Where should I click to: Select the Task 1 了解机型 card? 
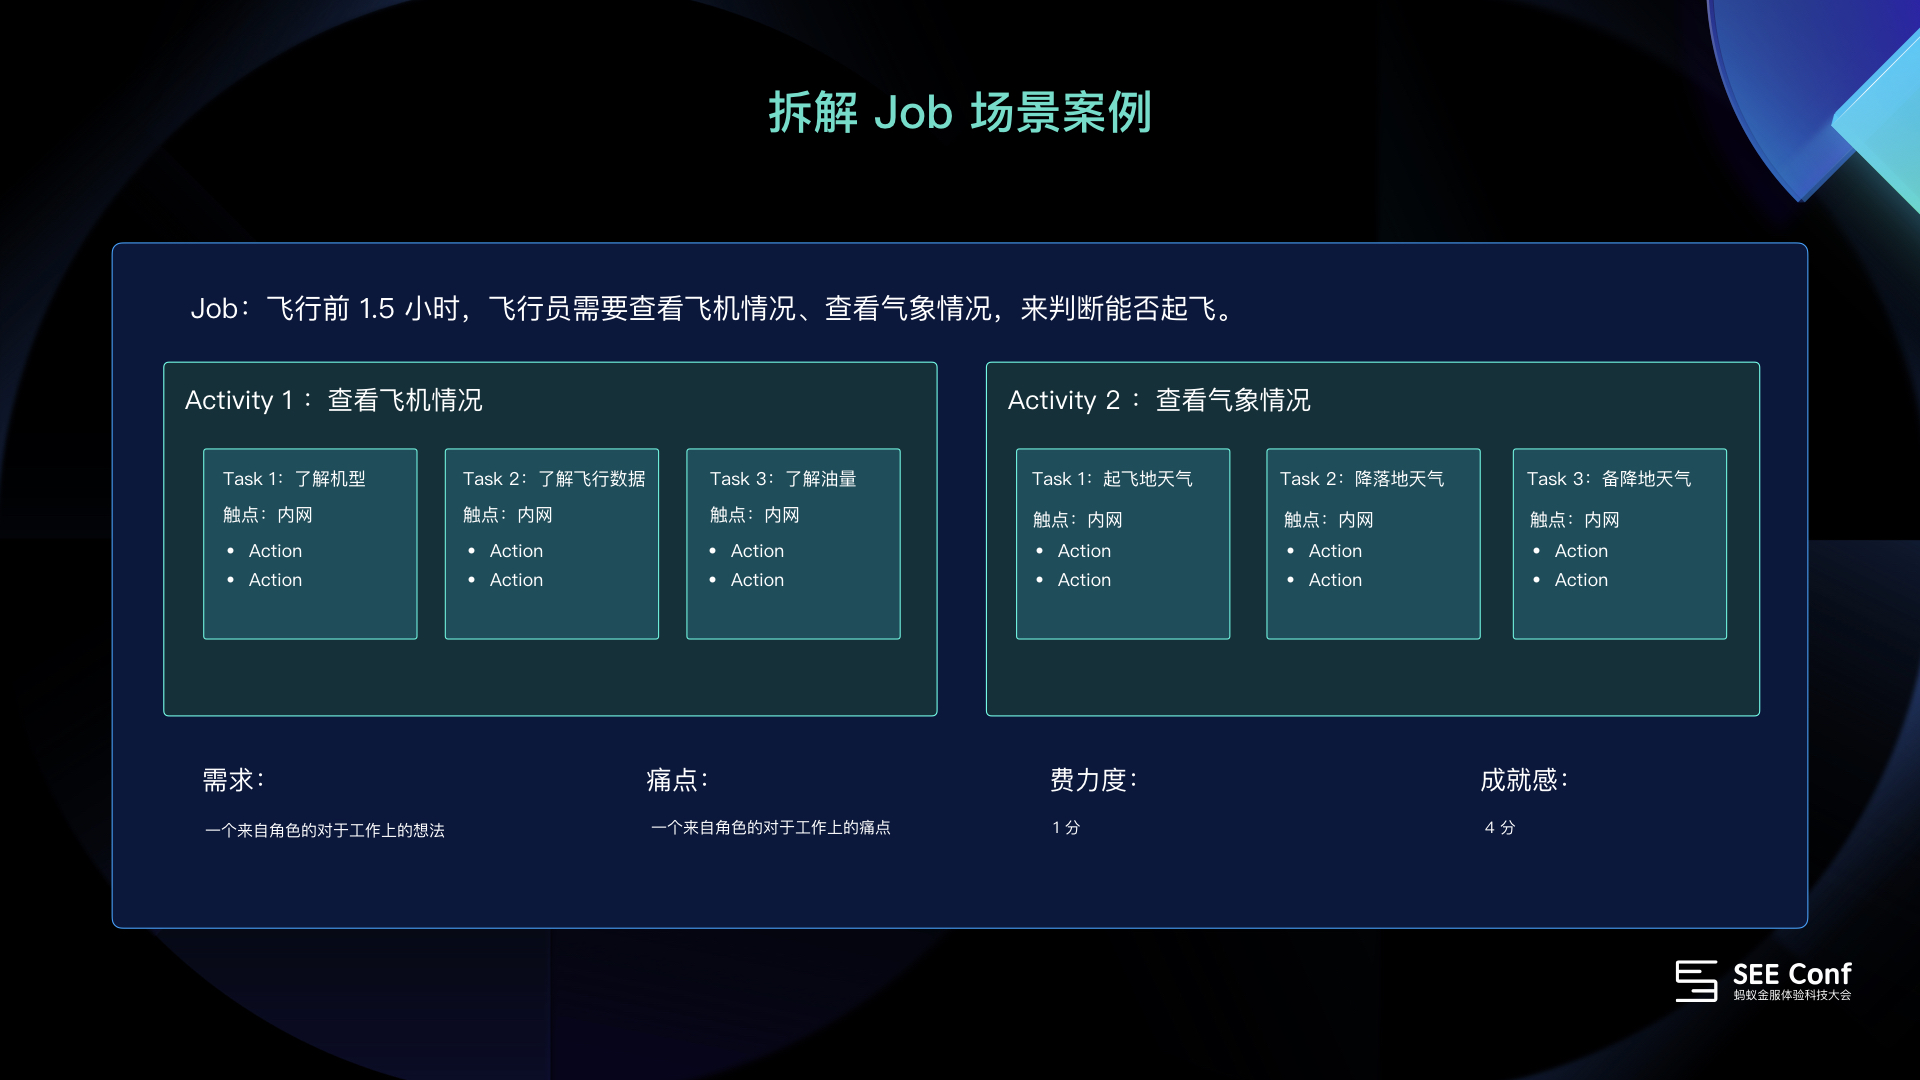click(x=310, y=543)
